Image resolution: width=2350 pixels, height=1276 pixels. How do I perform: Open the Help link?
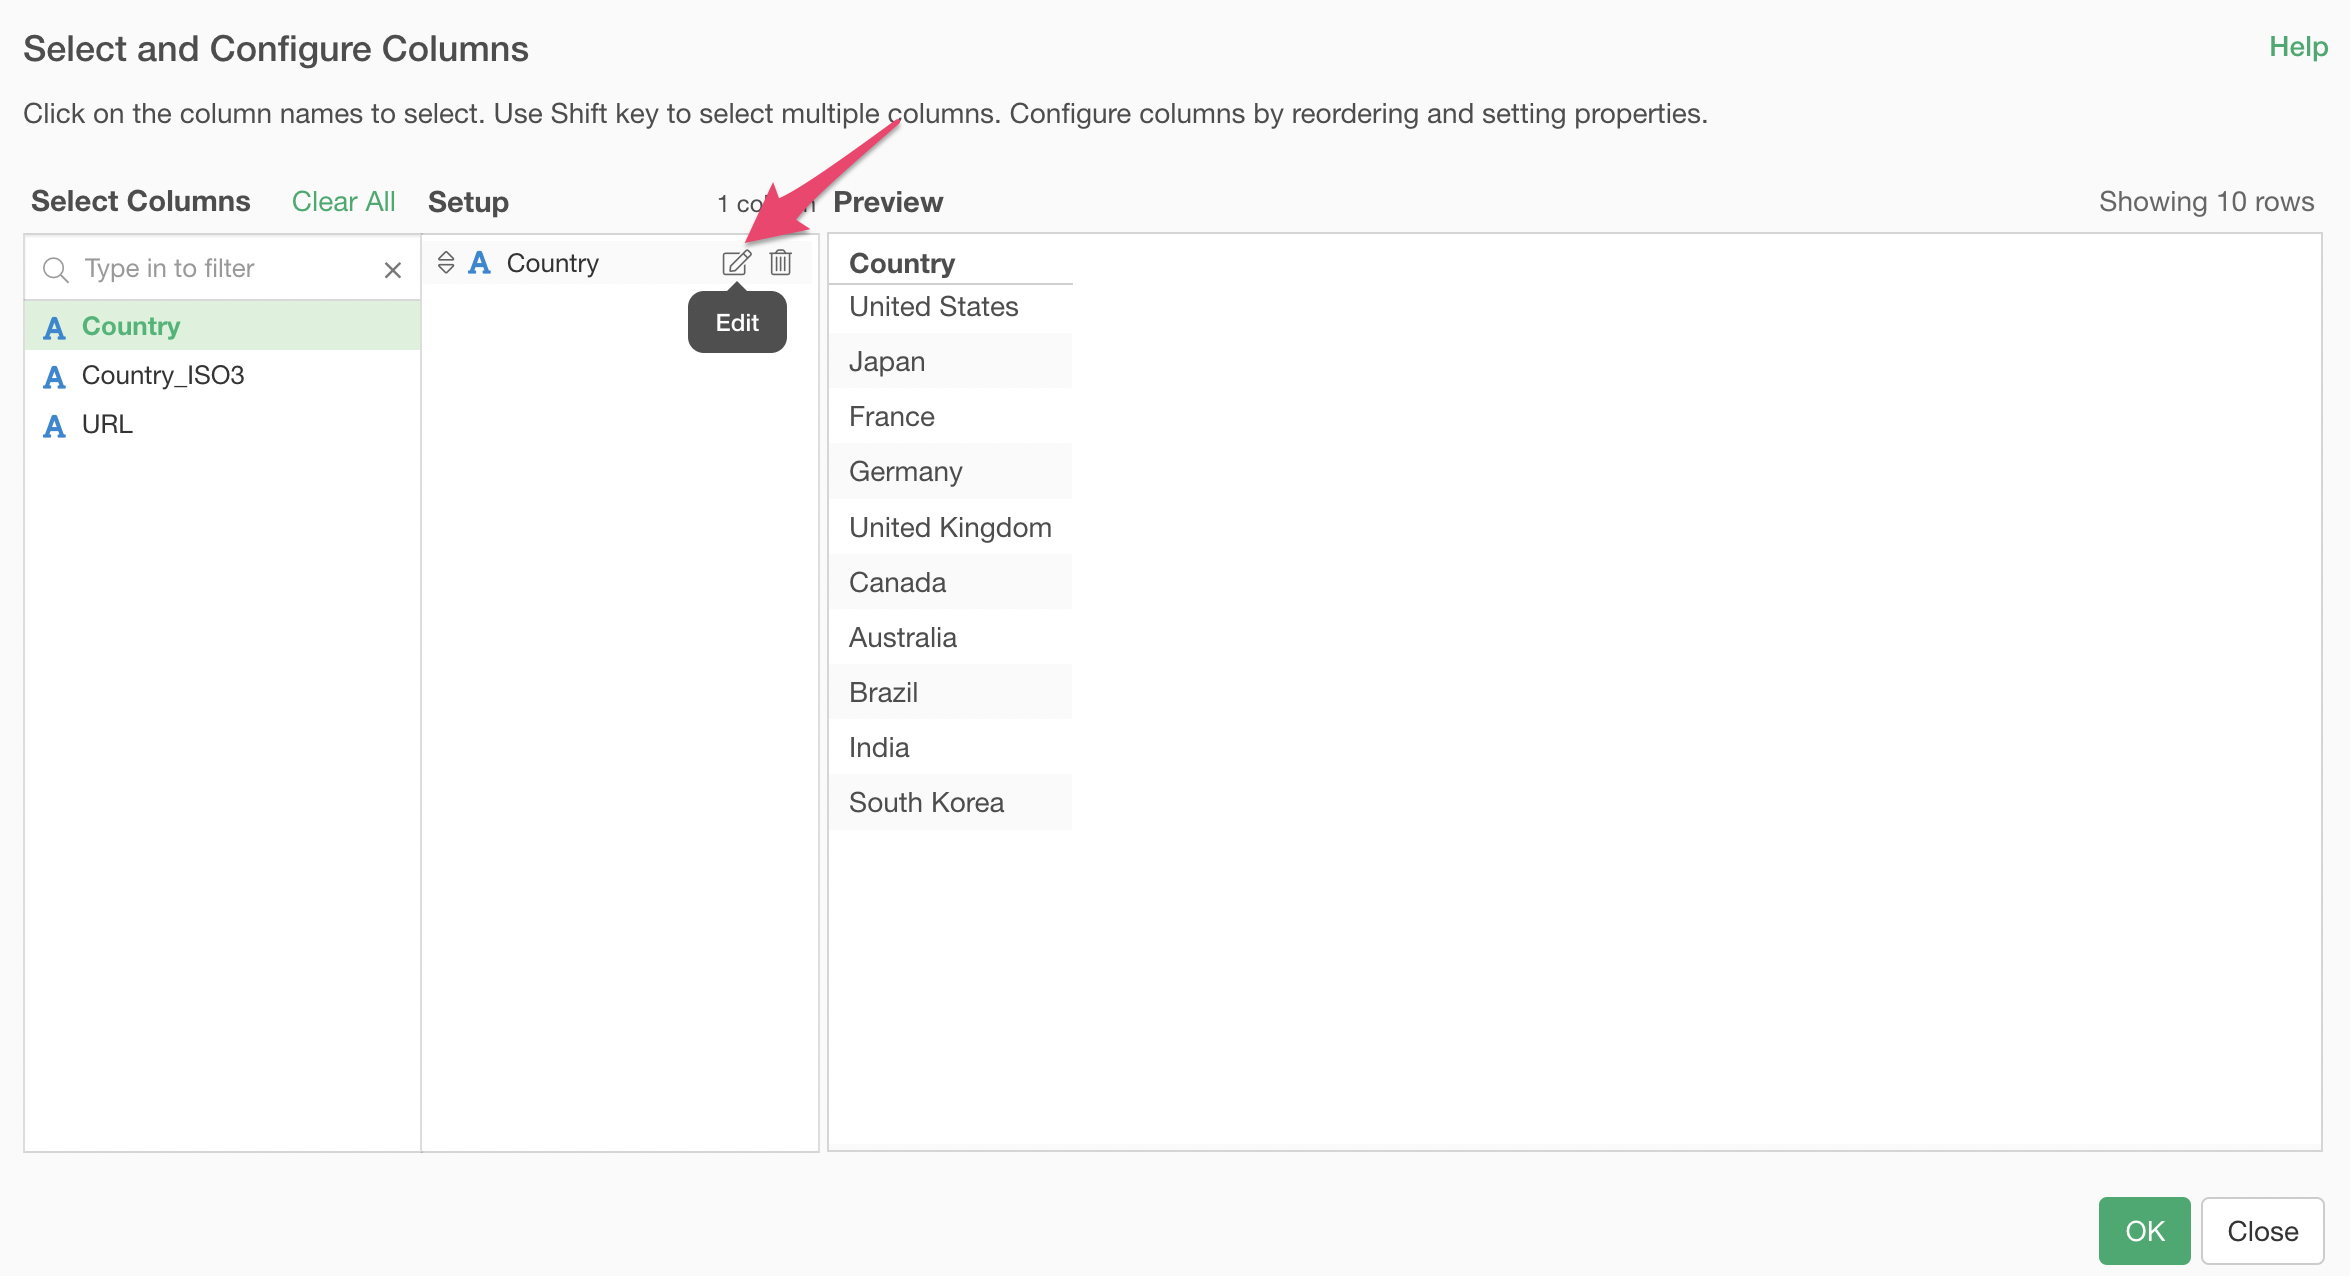(x=2298, y=47)
